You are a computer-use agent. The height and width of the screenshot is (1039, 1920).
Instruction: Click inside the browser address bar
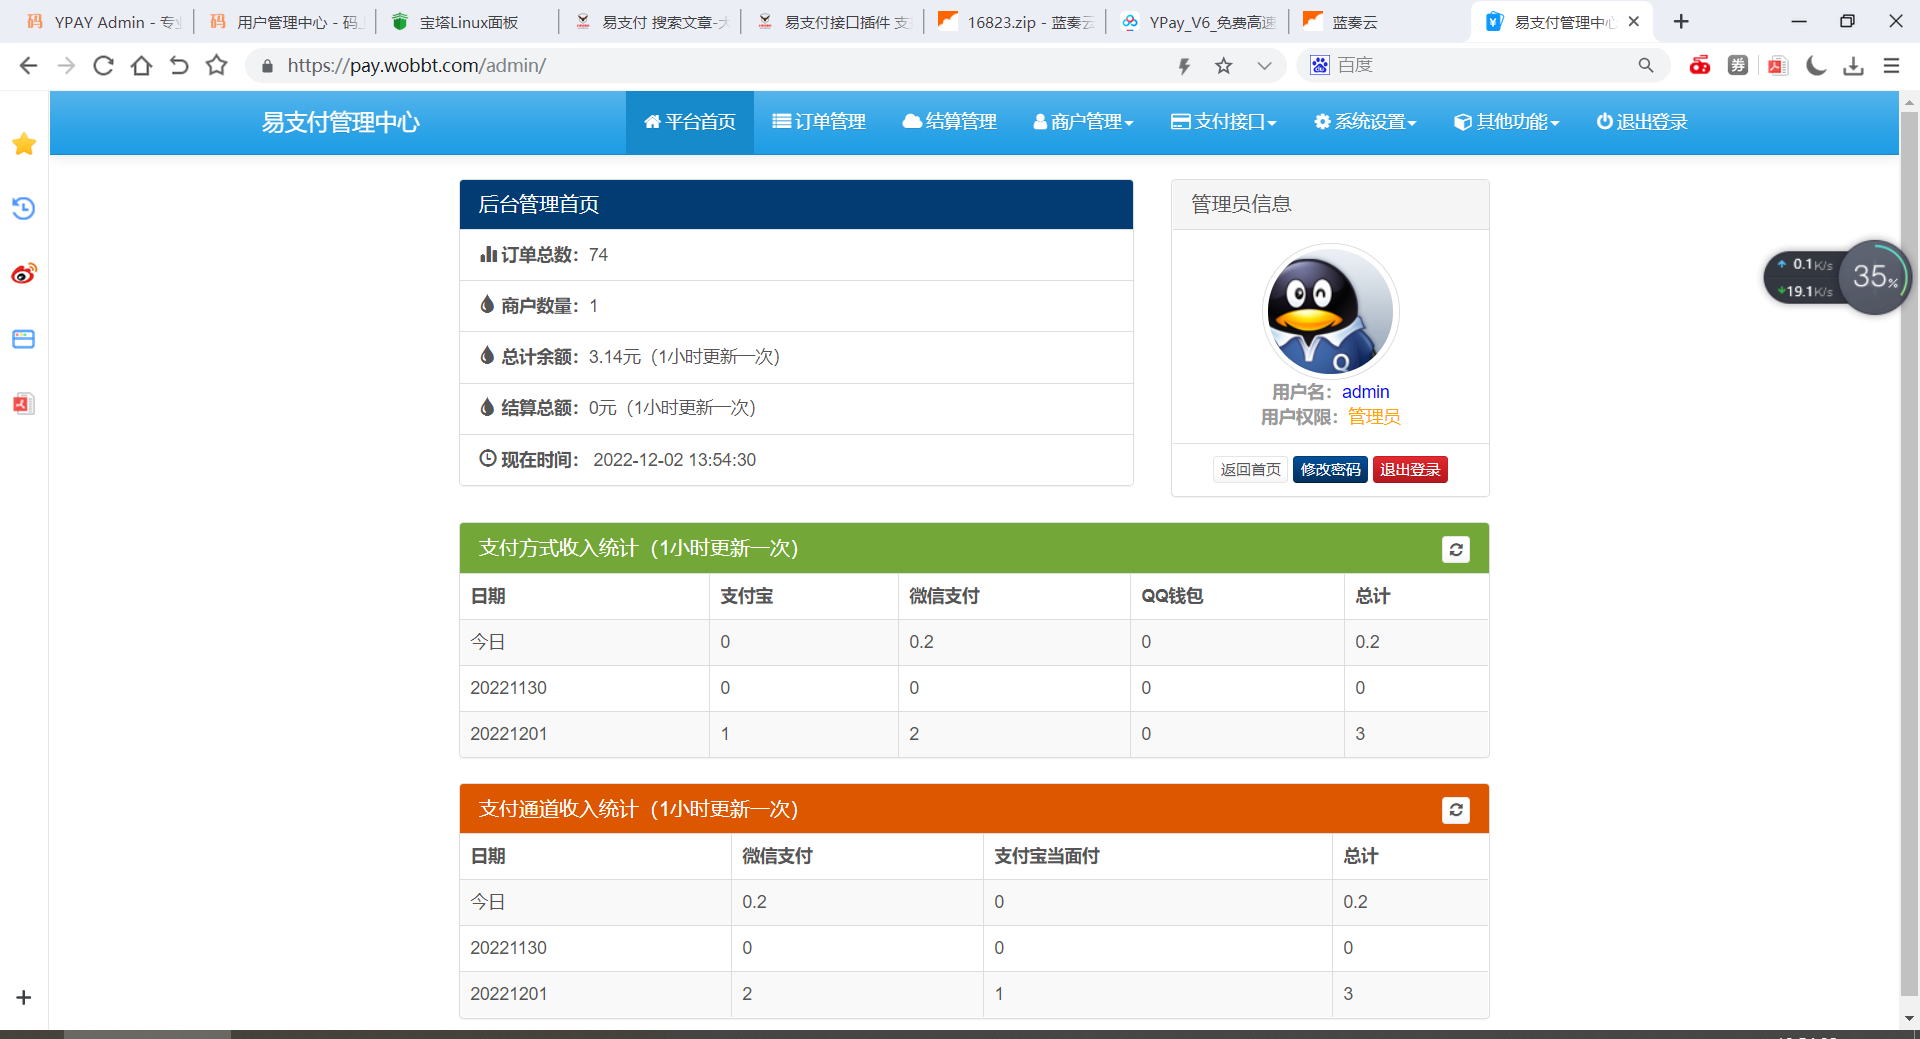(x=700, y=65)
